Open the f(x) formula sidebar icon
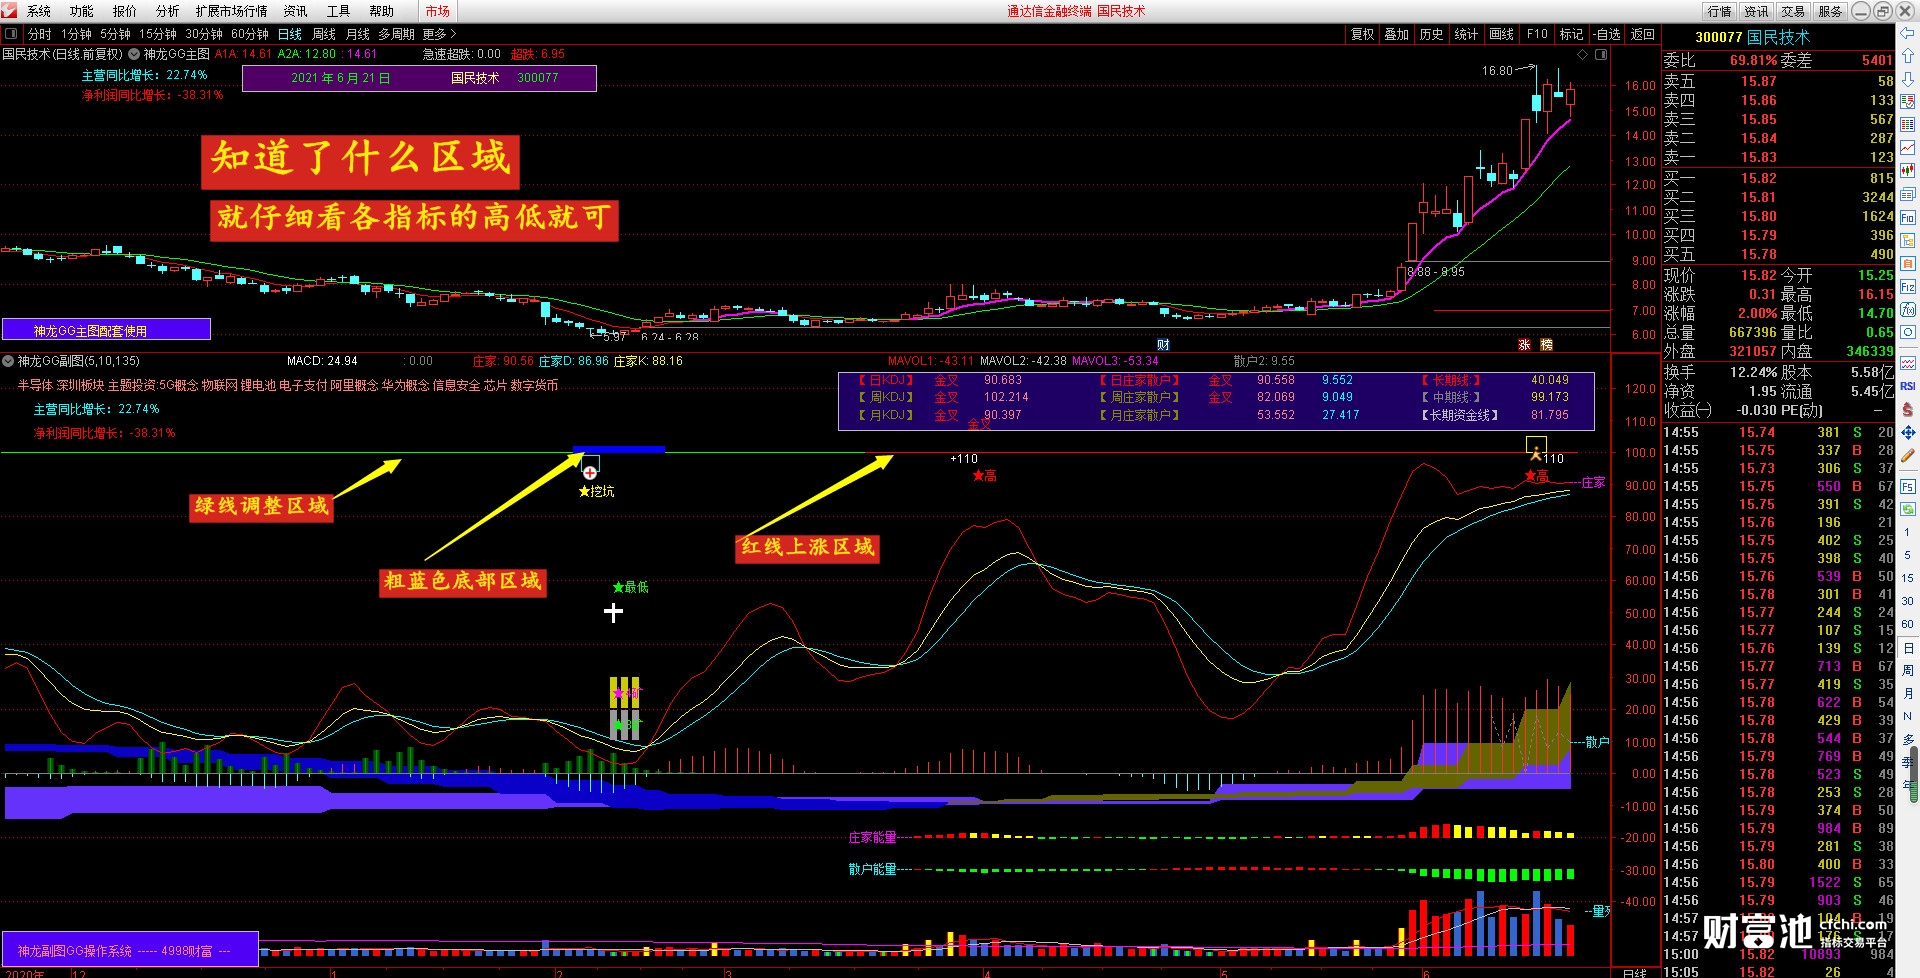This screenshot has width=1920, height=978. coord(1908,309)
